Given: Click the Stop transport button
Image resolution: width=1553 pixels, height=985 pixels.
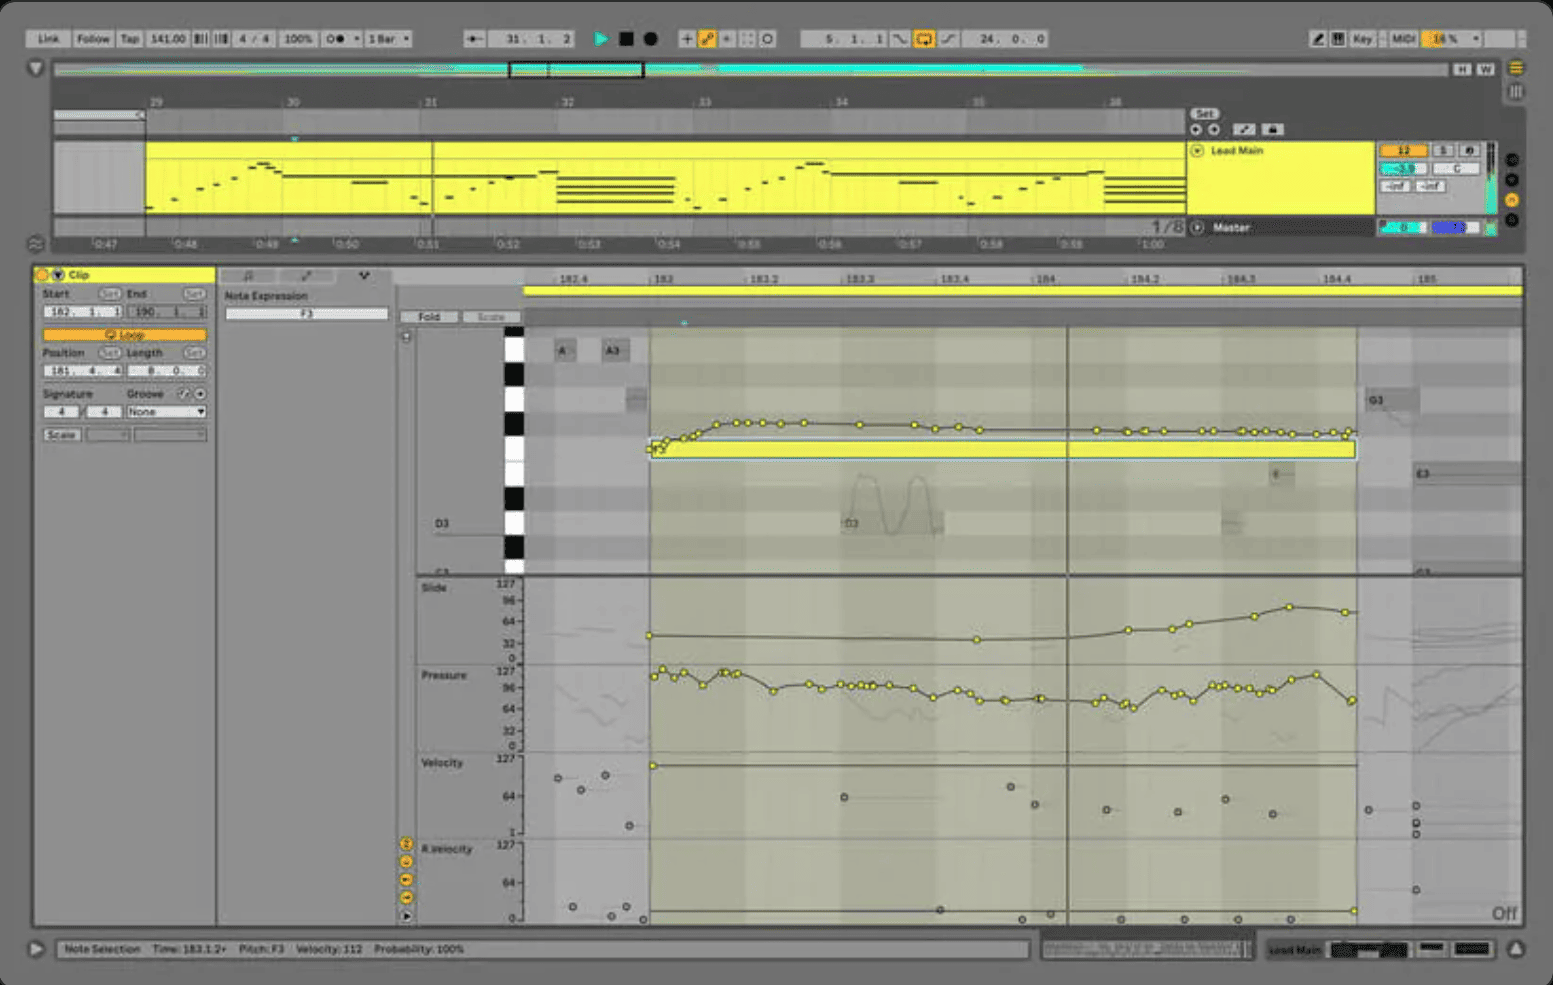Looking at the screenshot, I should [x=626, y=39].
